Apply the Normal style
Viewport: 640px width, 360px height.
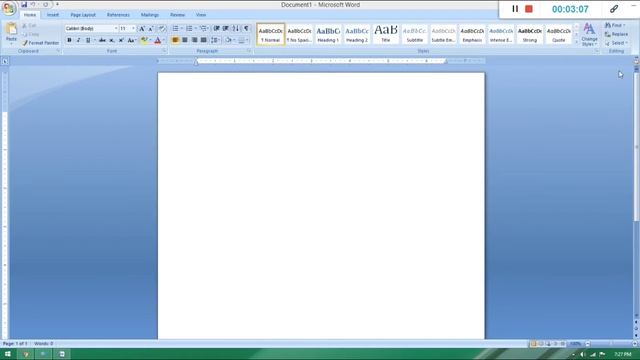pos(271,34)
